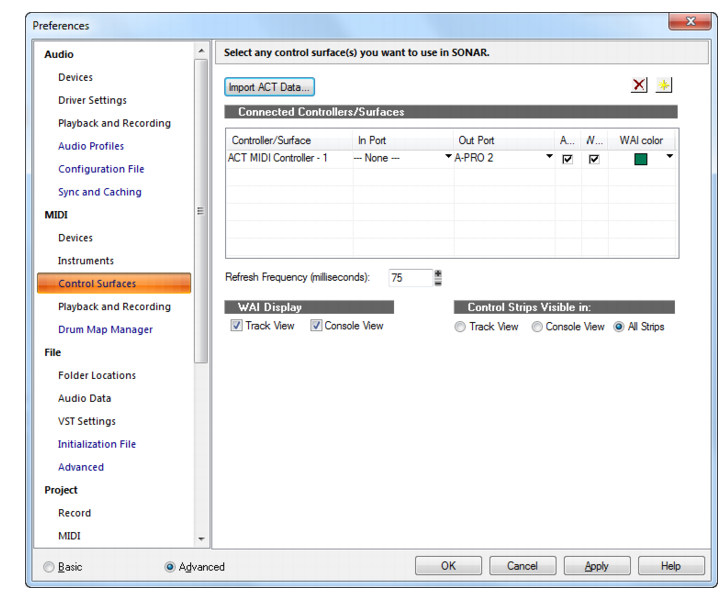Toggle the WAI checkbox for ACT MIDI Controller
The image size is (726, 598).
point(594,159)
